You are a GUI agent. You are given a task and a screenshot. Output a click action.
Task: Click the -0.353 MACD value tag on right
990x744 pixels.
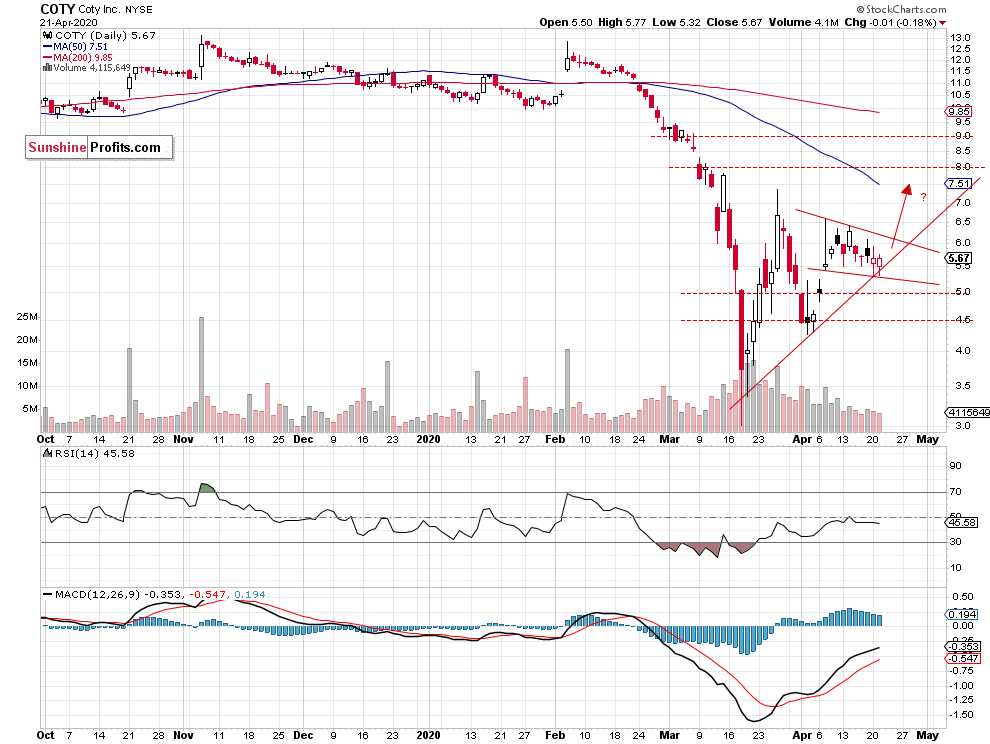(x=962, y=646)
